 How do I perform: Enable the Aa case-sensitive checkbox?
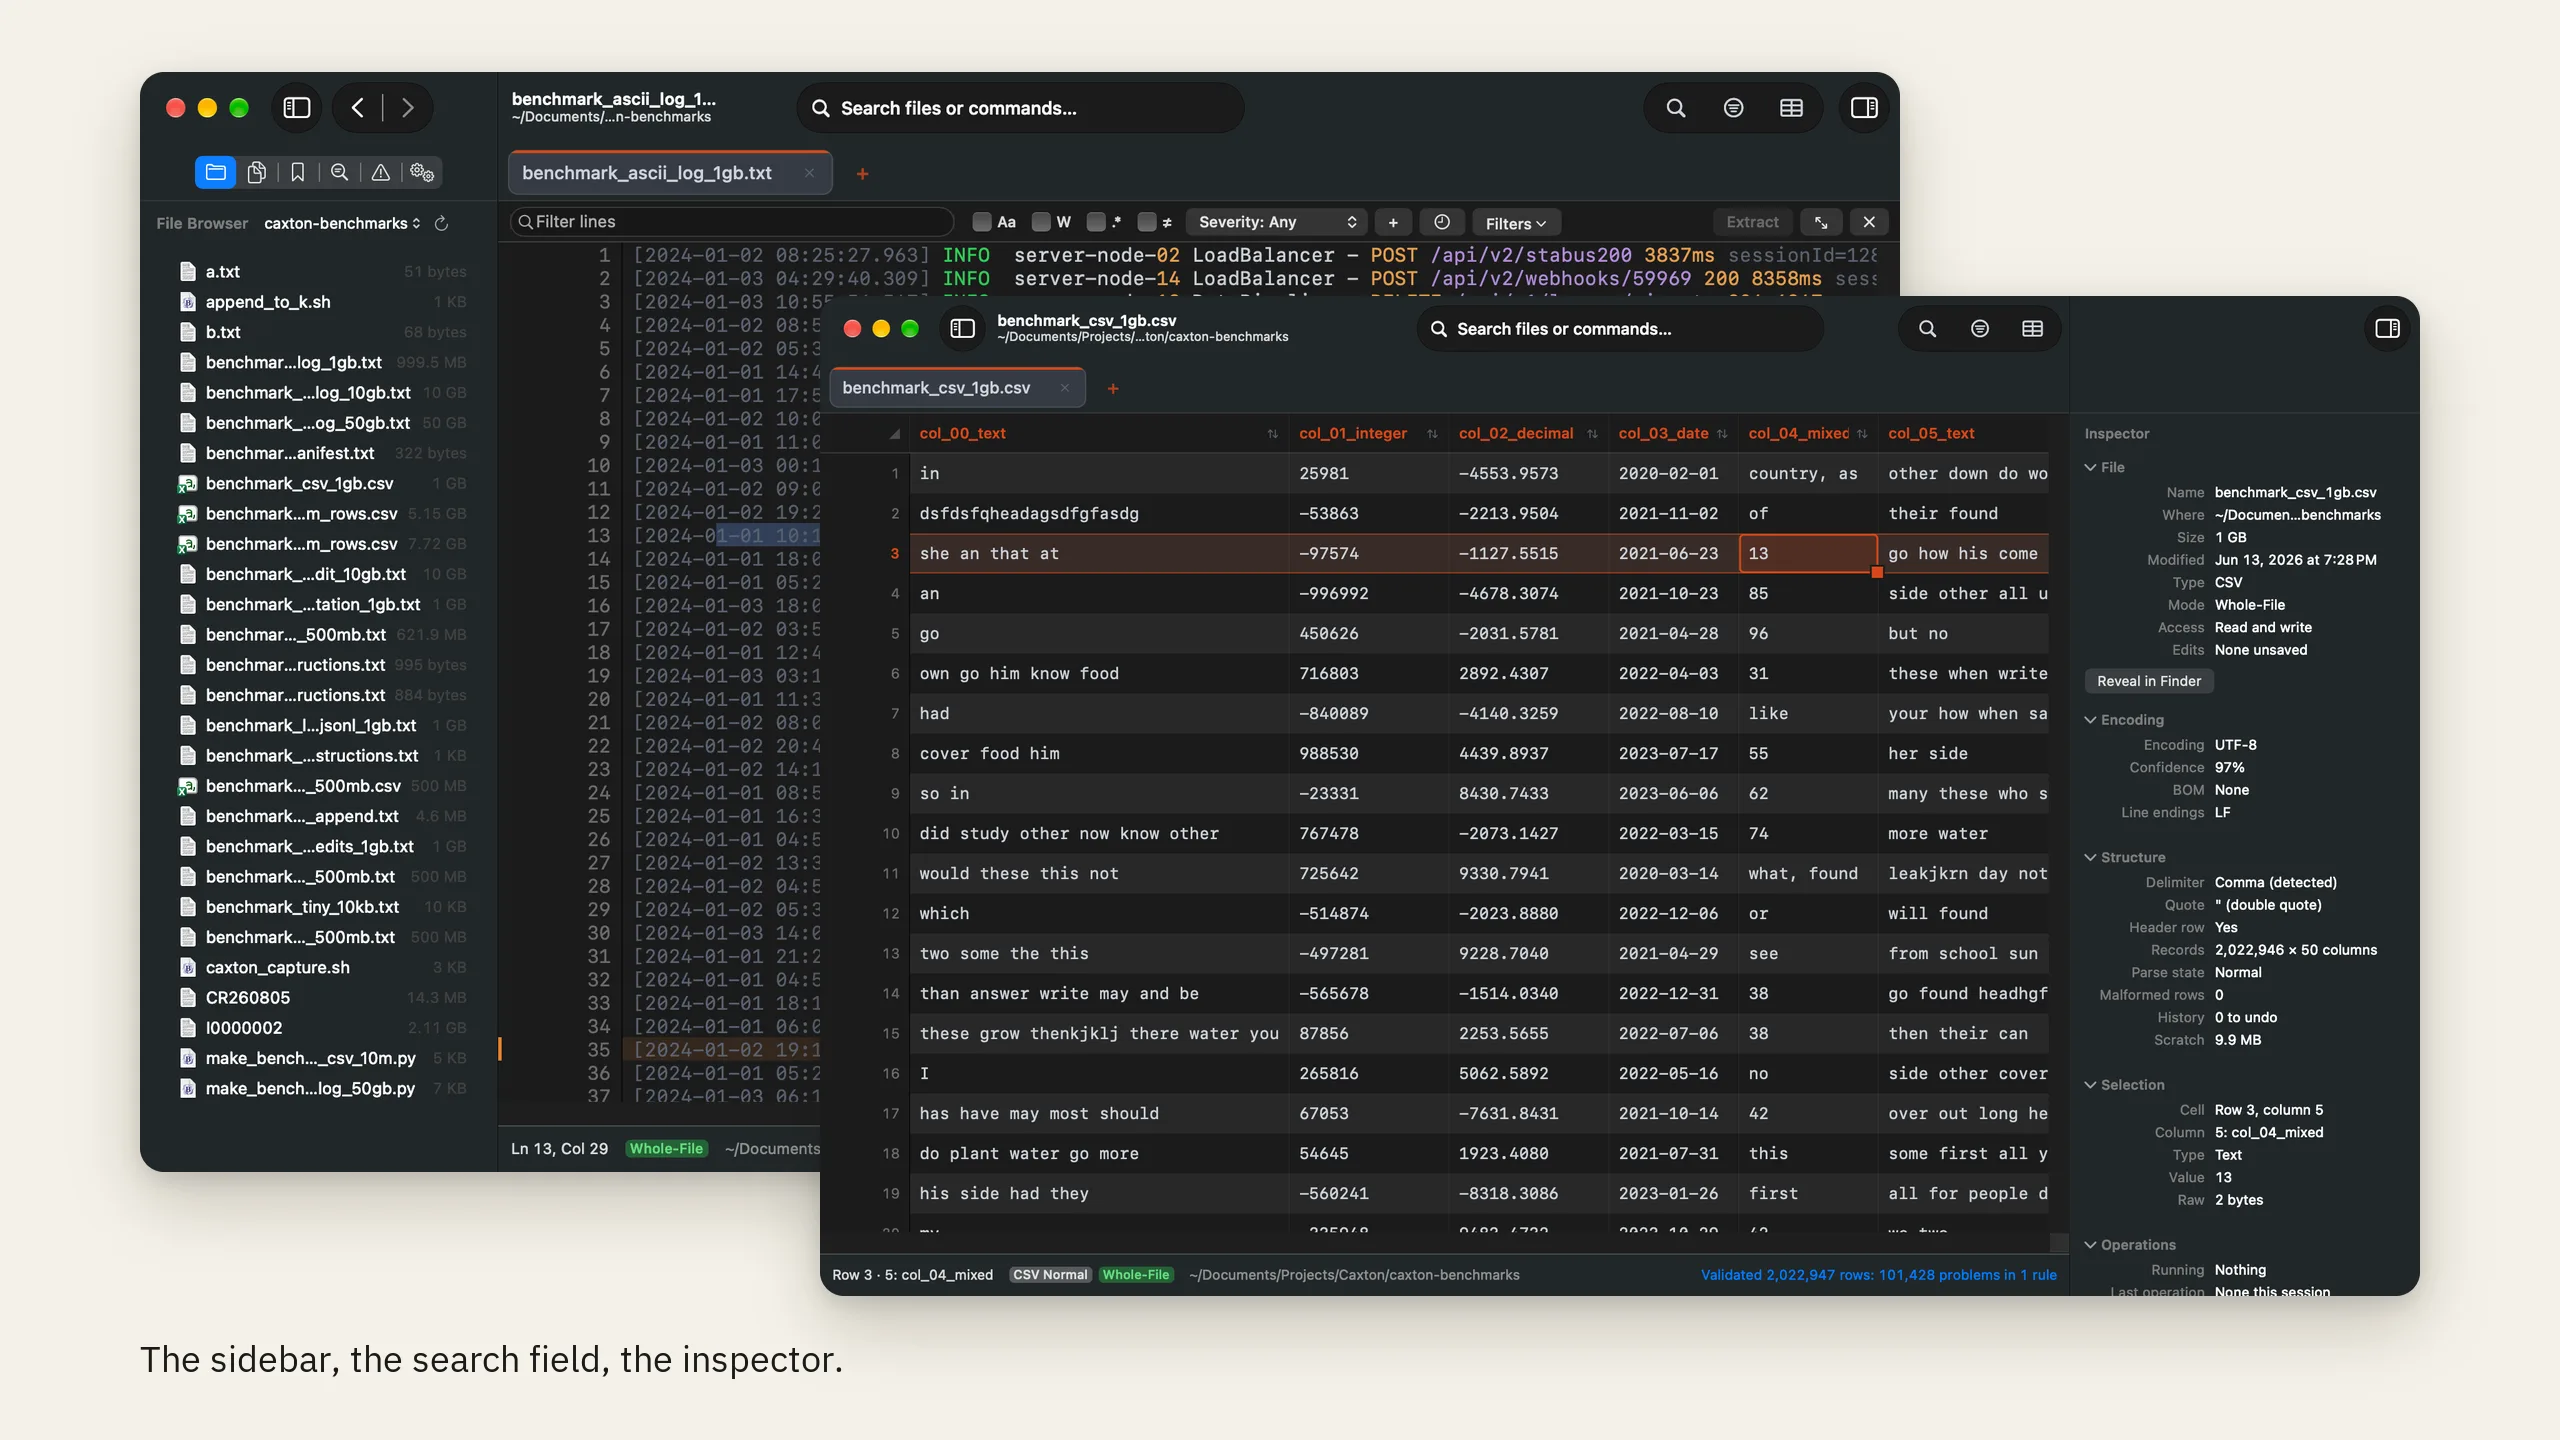(982, 222)
